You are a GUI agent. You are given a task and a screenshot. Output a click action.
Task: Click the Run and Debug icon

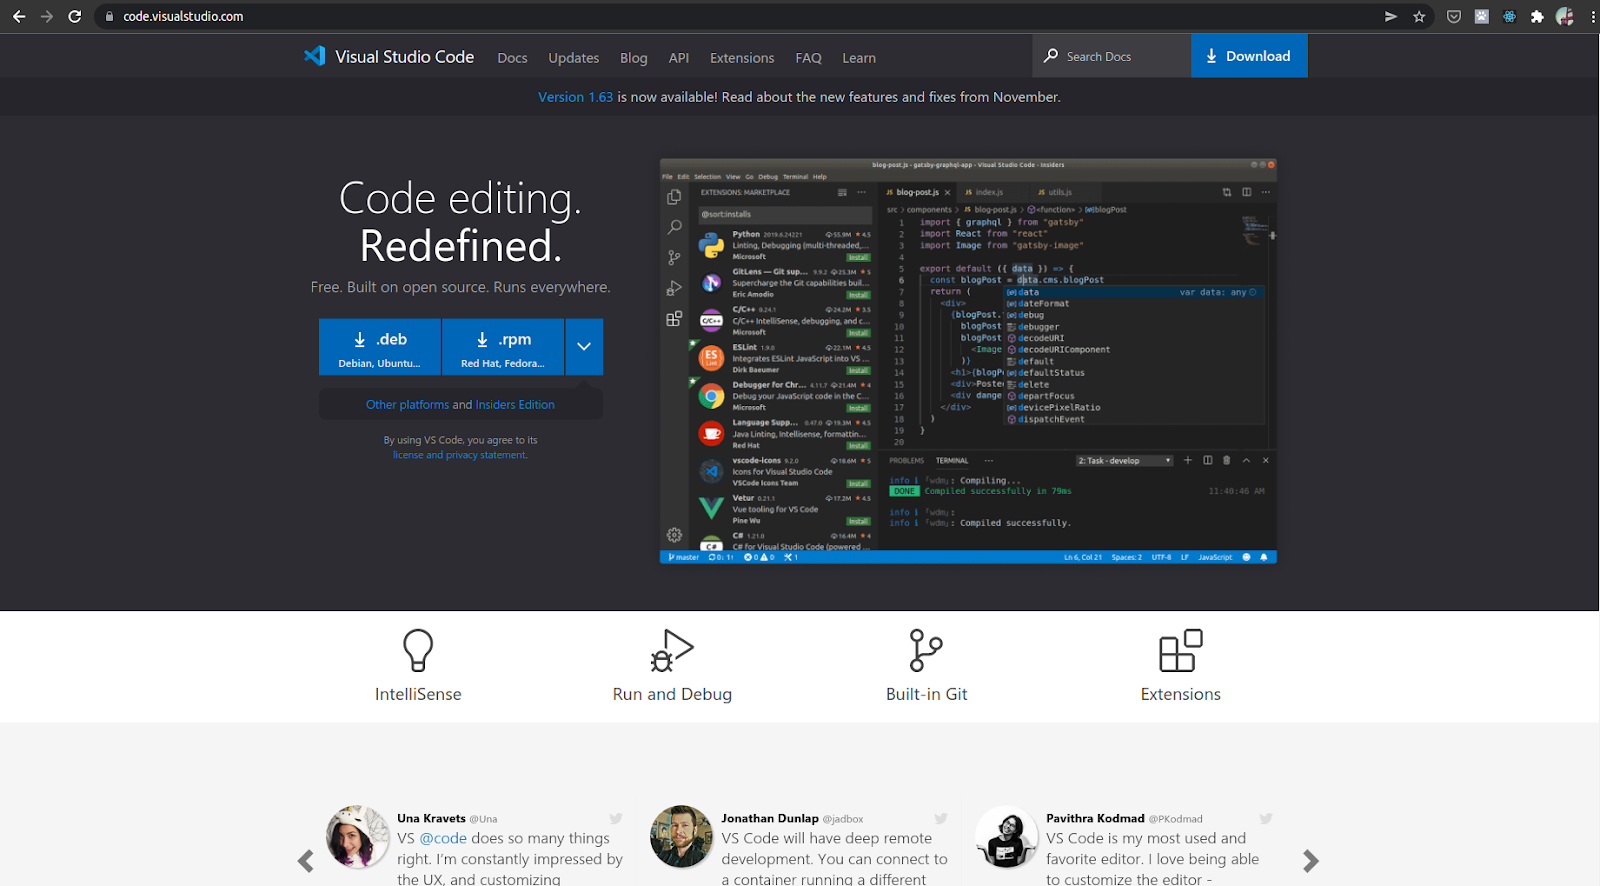[672, 650]
